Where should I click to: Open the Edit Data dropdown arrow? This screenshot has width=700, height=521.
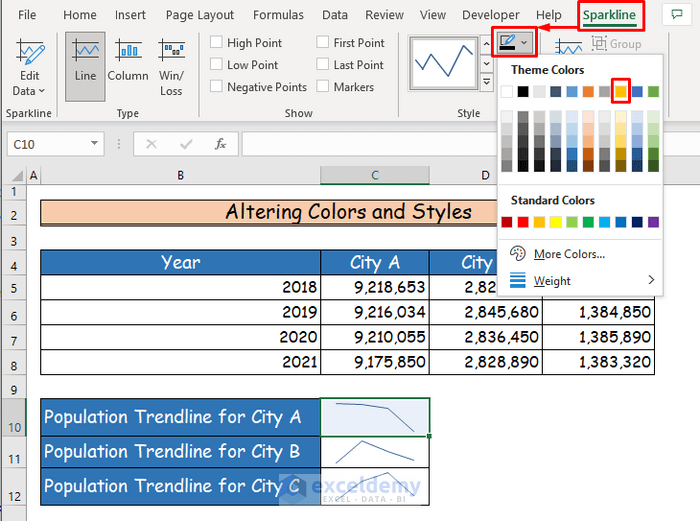tap(43, 91)
